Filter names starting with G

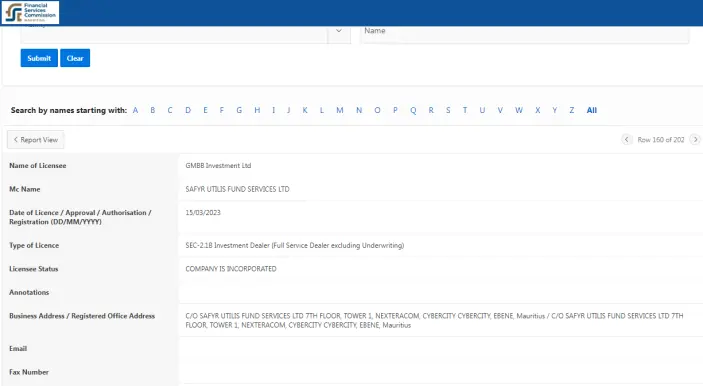click(239, 110)
